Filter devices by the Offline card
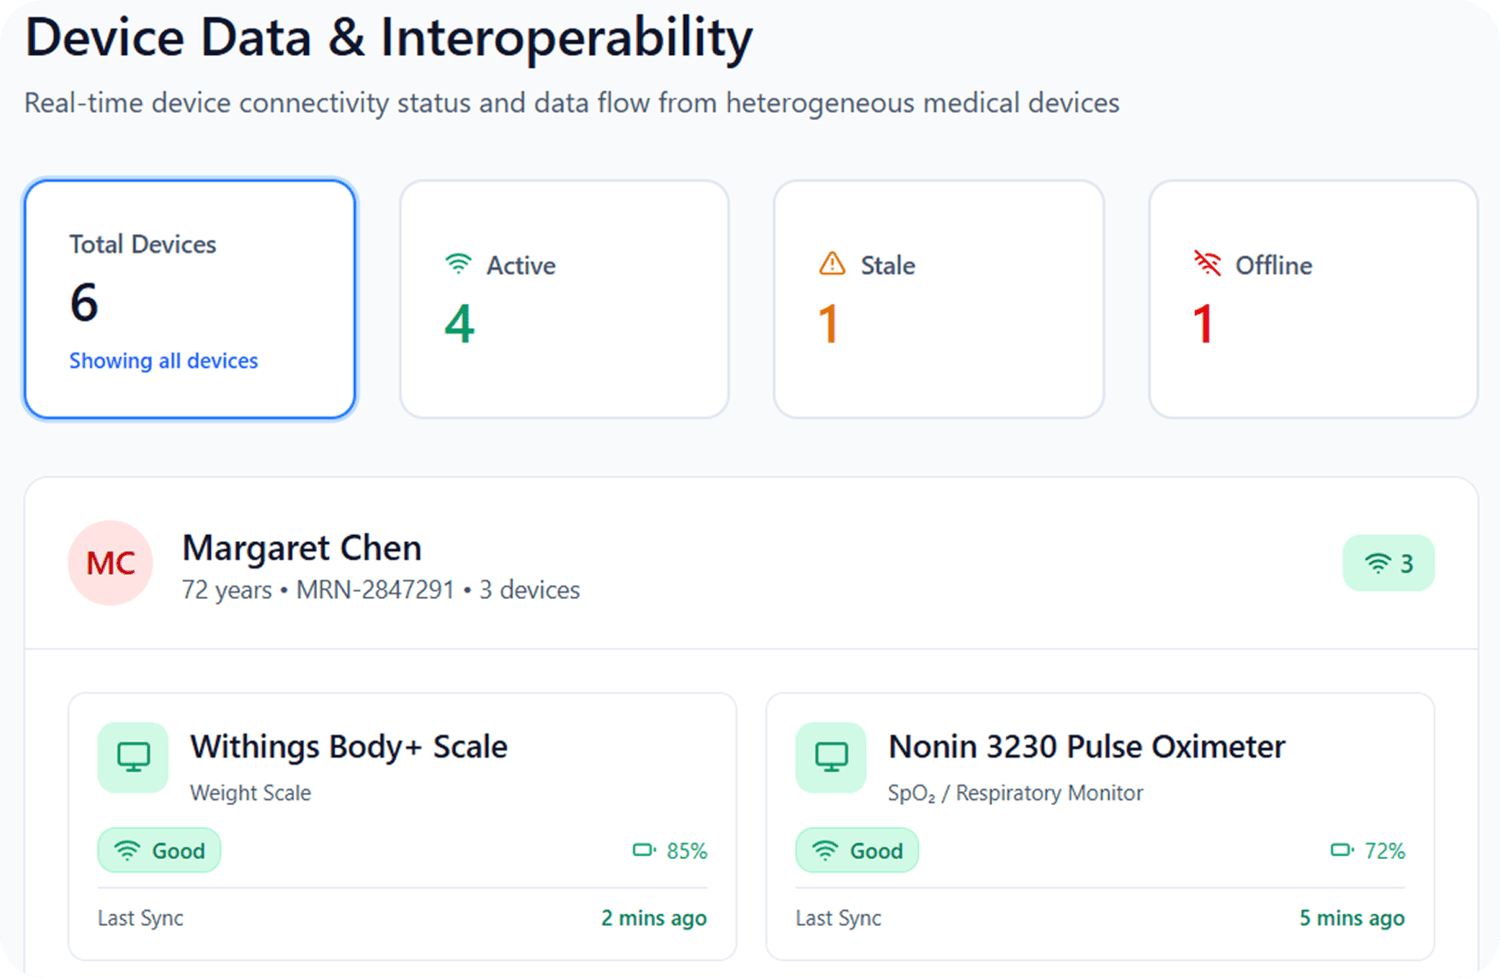This screenshot has height=978, width=1500. (x=1313, y=299)
